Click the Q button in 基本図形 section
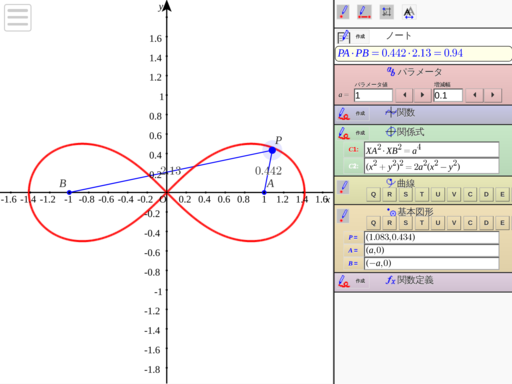Image resolution: width=512 pixels, height=384 pixels. 373,223
